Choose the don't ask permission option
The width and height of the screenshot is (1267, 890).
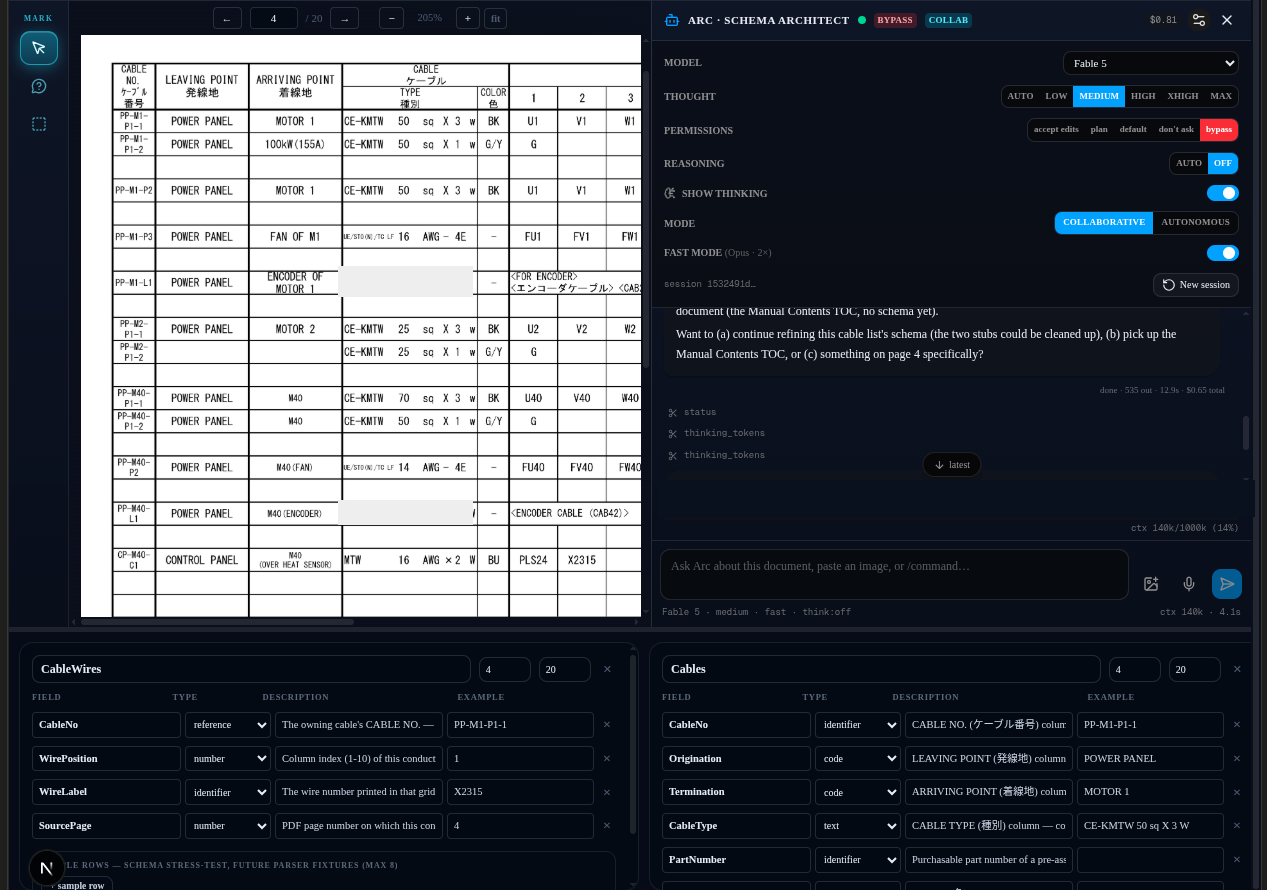coord(1176,130)
